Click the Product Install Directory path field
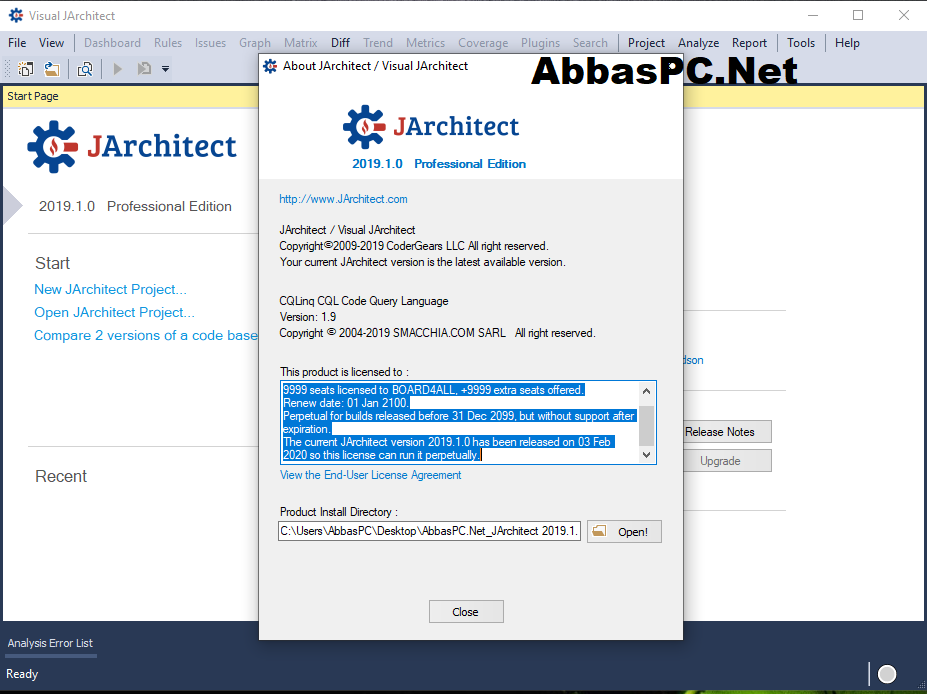The width and height of the screenshot is (927, 694). (430, 531)
